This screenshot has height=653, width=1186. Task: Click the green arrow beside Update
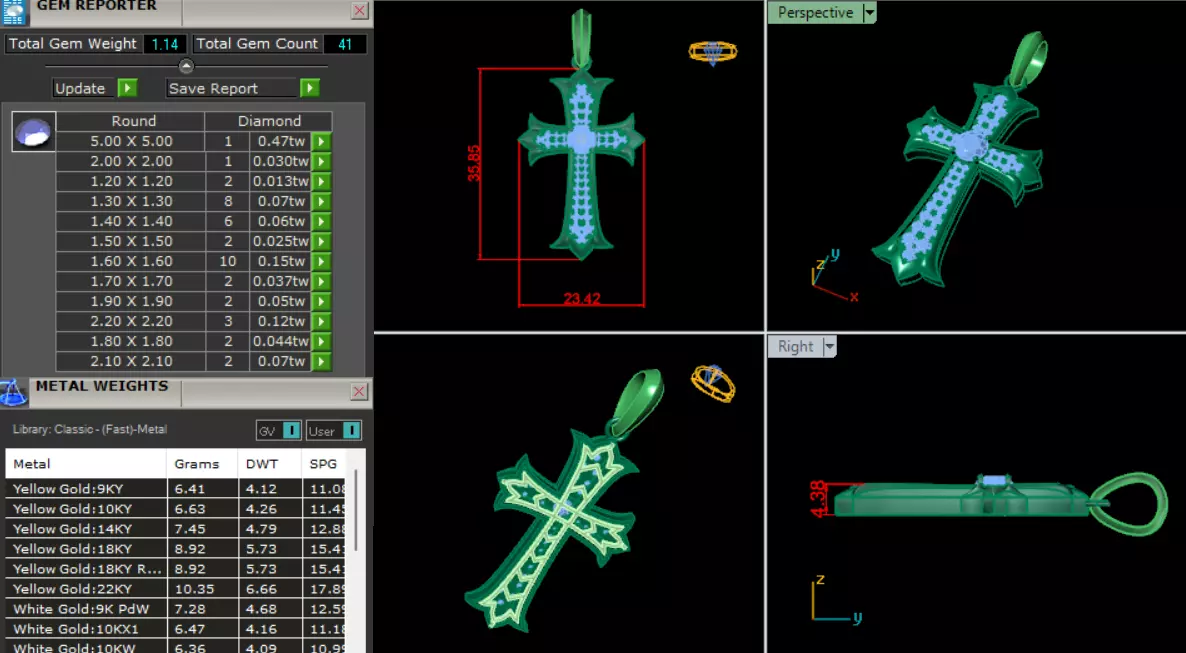tap(127, 89)
